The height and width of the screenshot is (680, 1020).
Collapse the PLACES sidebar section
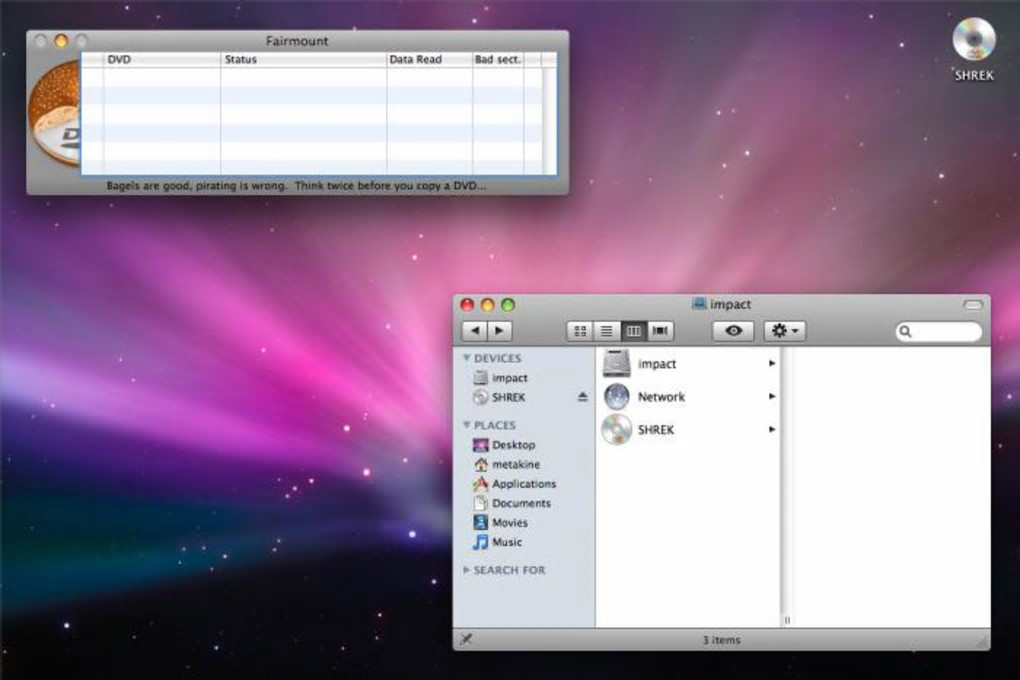pos(466,425)
